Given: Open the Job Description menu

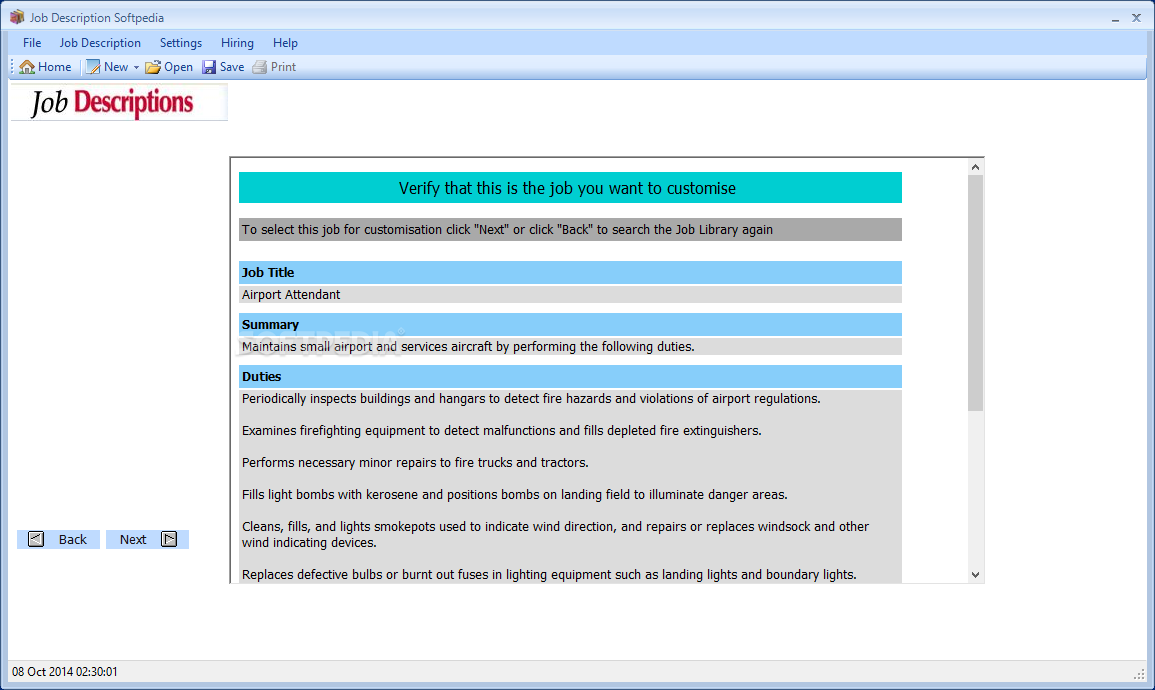Looking at the screenshot, I should 100,43.
